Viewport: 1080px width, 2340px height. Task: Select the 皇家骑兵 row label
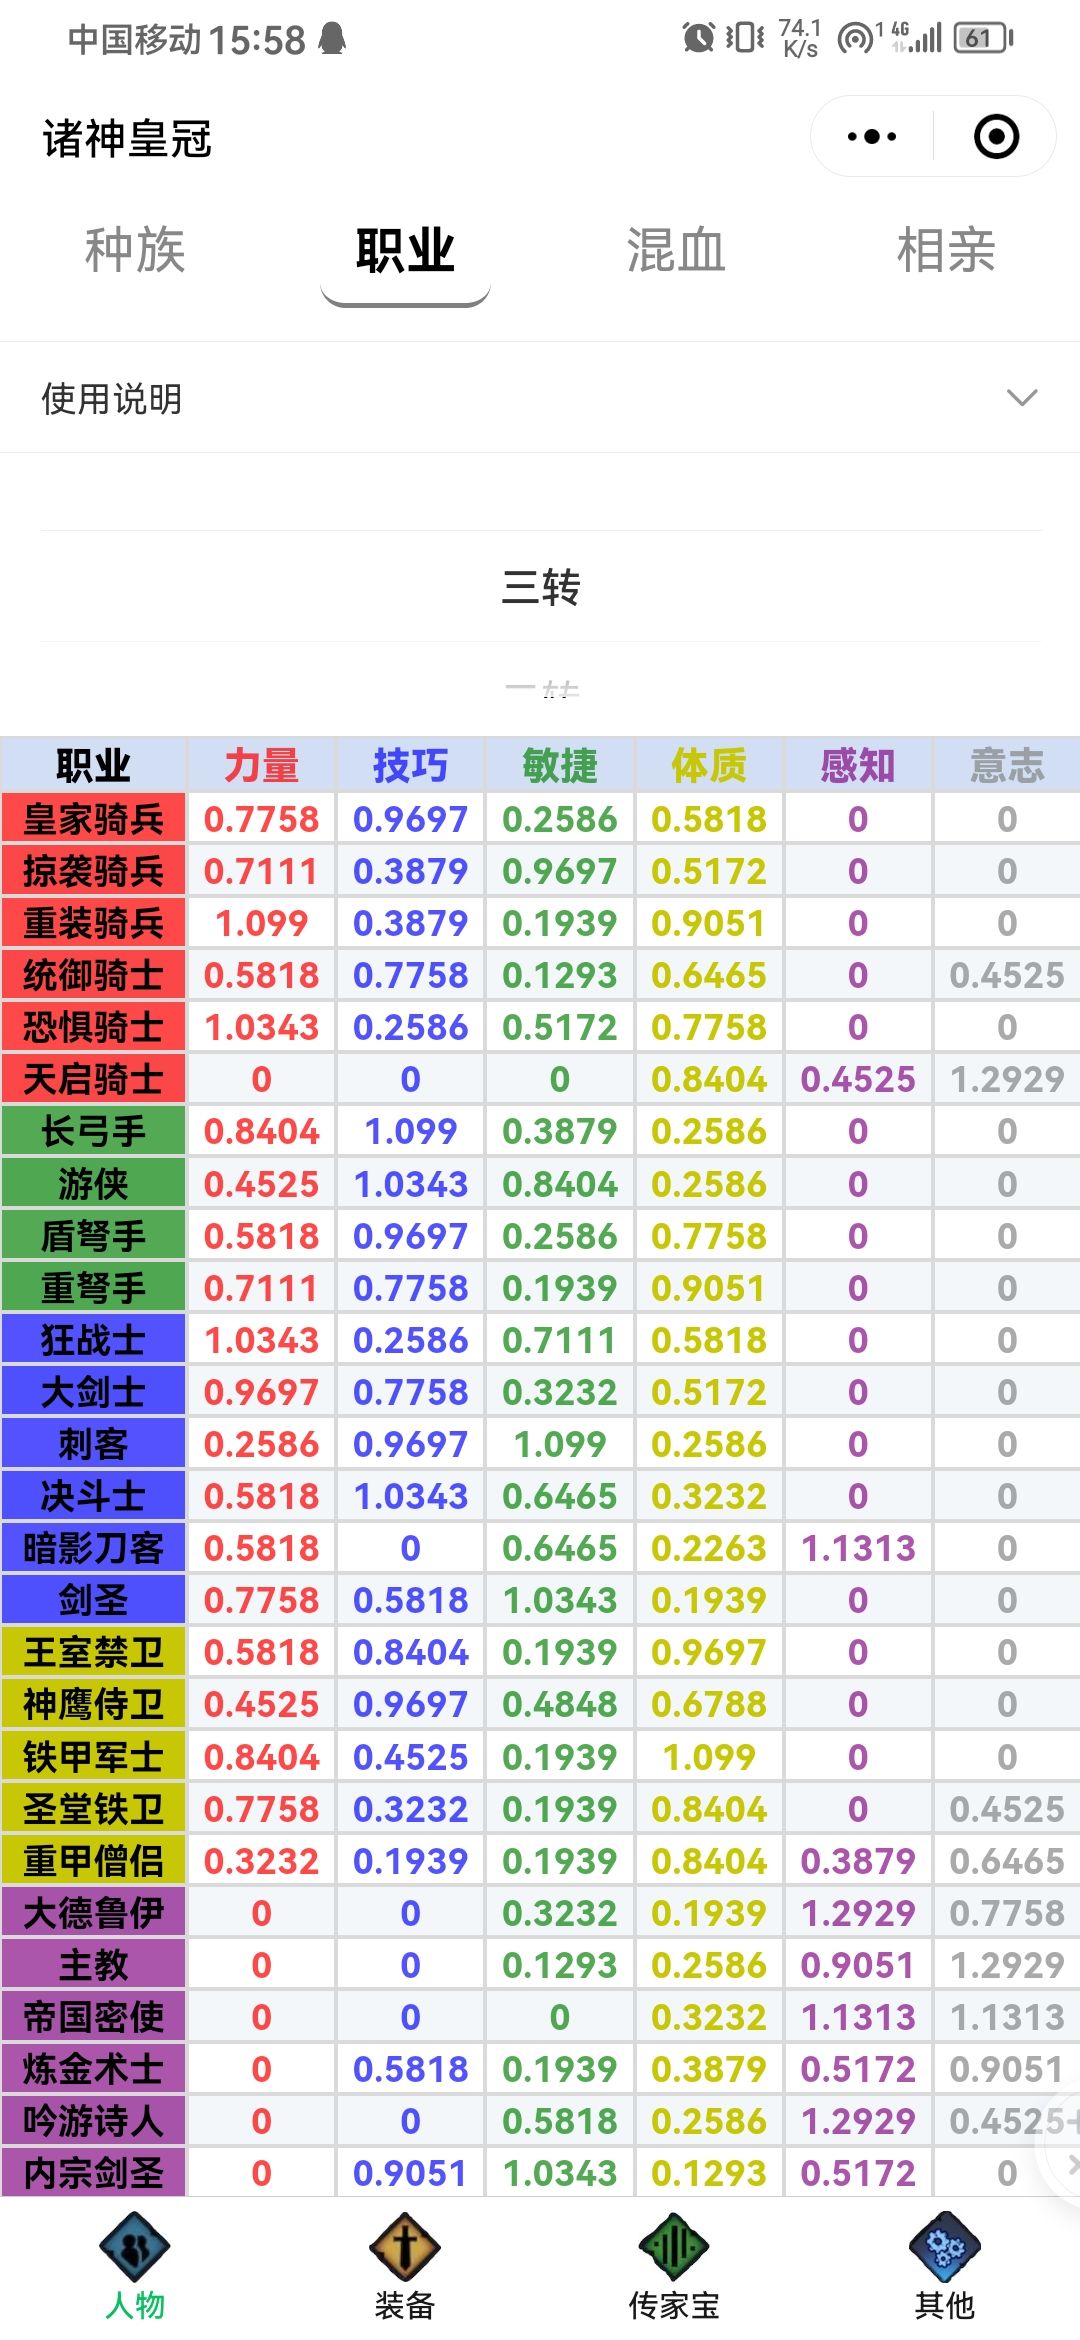click(93, 819)
